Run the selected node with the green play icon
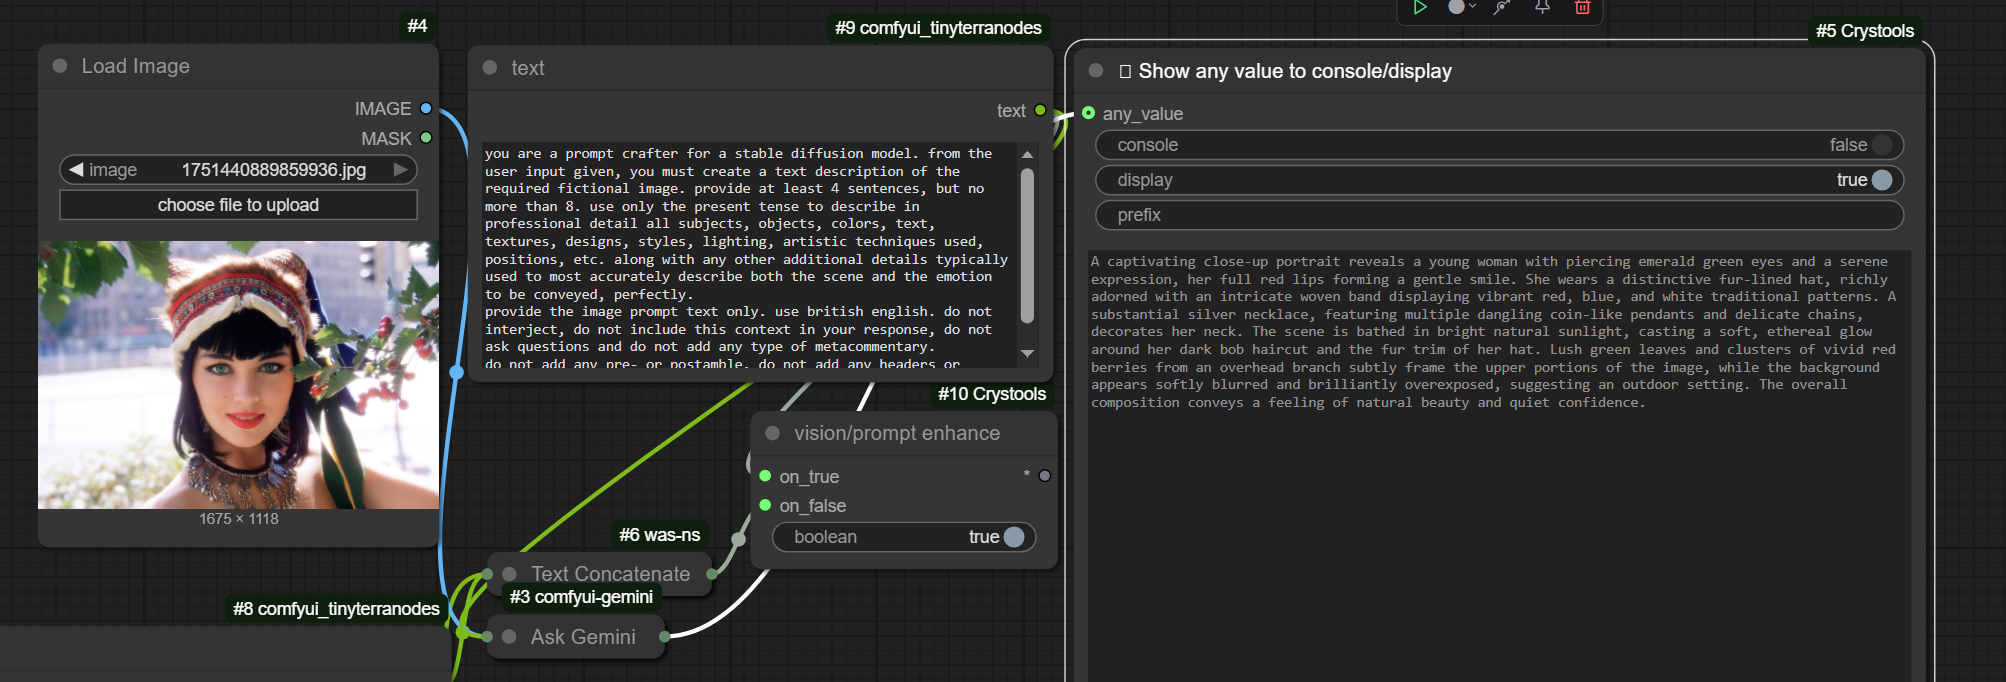Viewport: 2006px width, 682px height. coord(1419,7)
